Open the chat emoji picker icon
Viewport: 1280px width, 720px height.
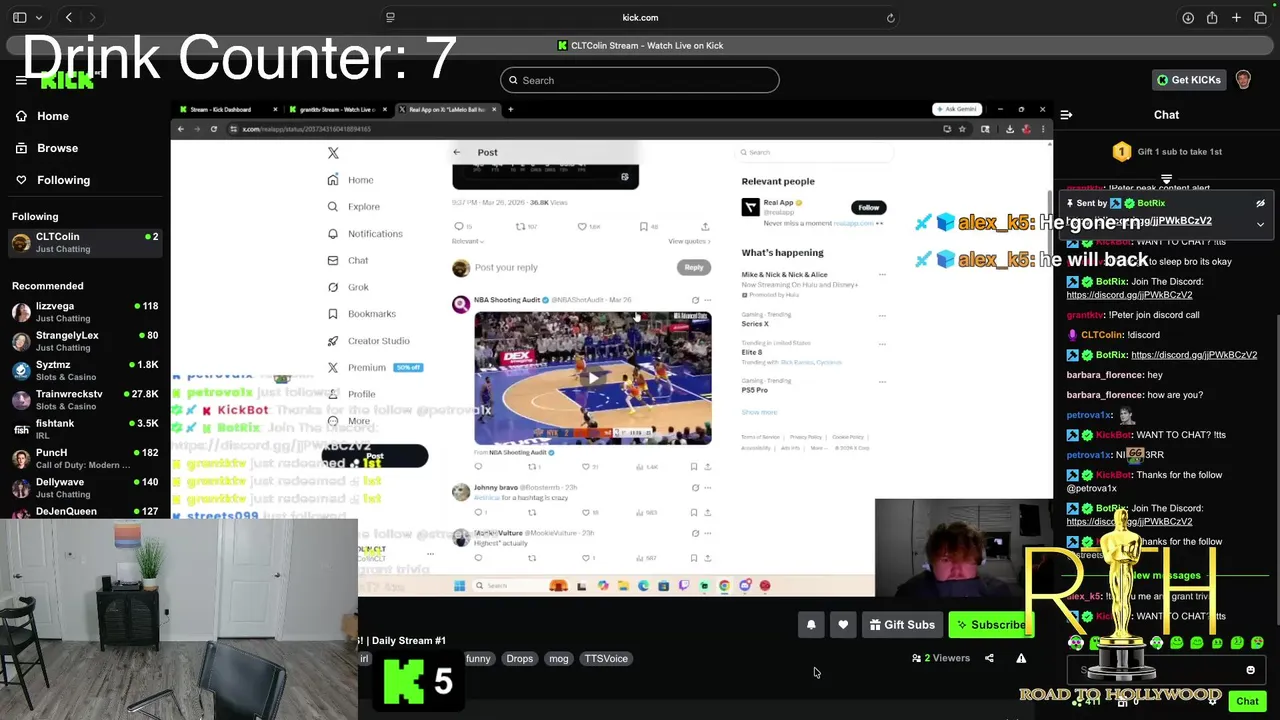[1250, 671]
